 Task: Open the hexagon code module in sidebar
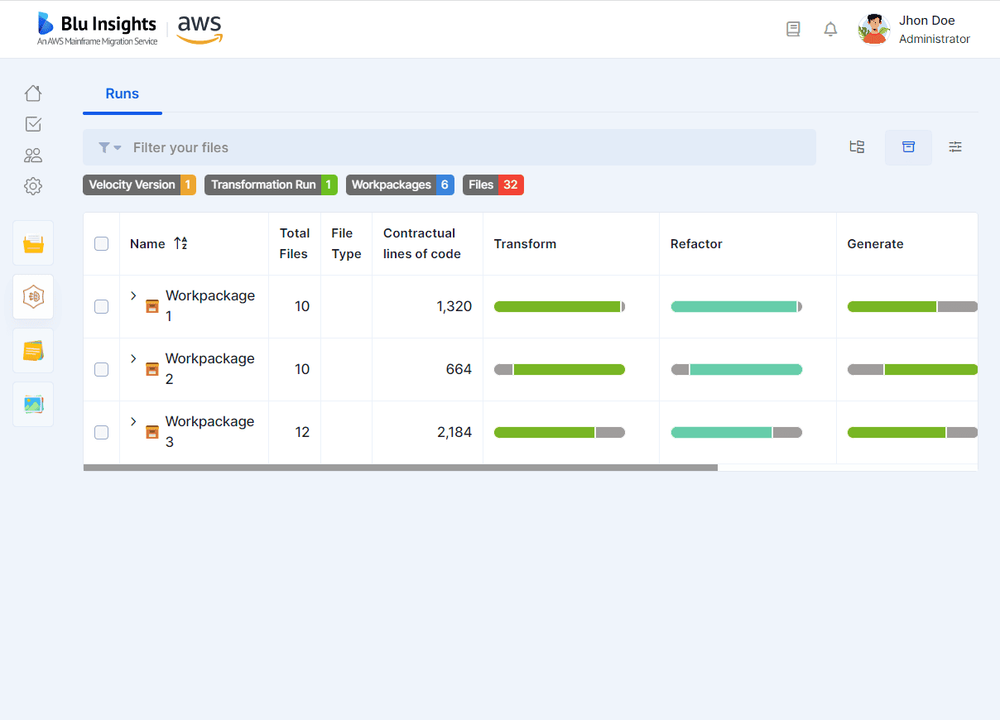pyautogui.click(x=32, y=297)
